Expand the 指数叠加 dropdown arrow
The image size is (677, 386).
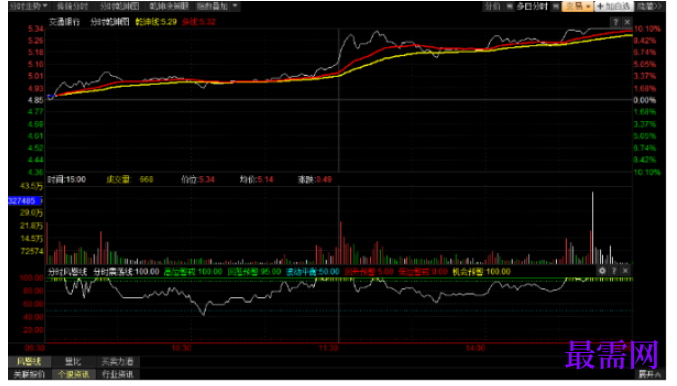point(235,6)
